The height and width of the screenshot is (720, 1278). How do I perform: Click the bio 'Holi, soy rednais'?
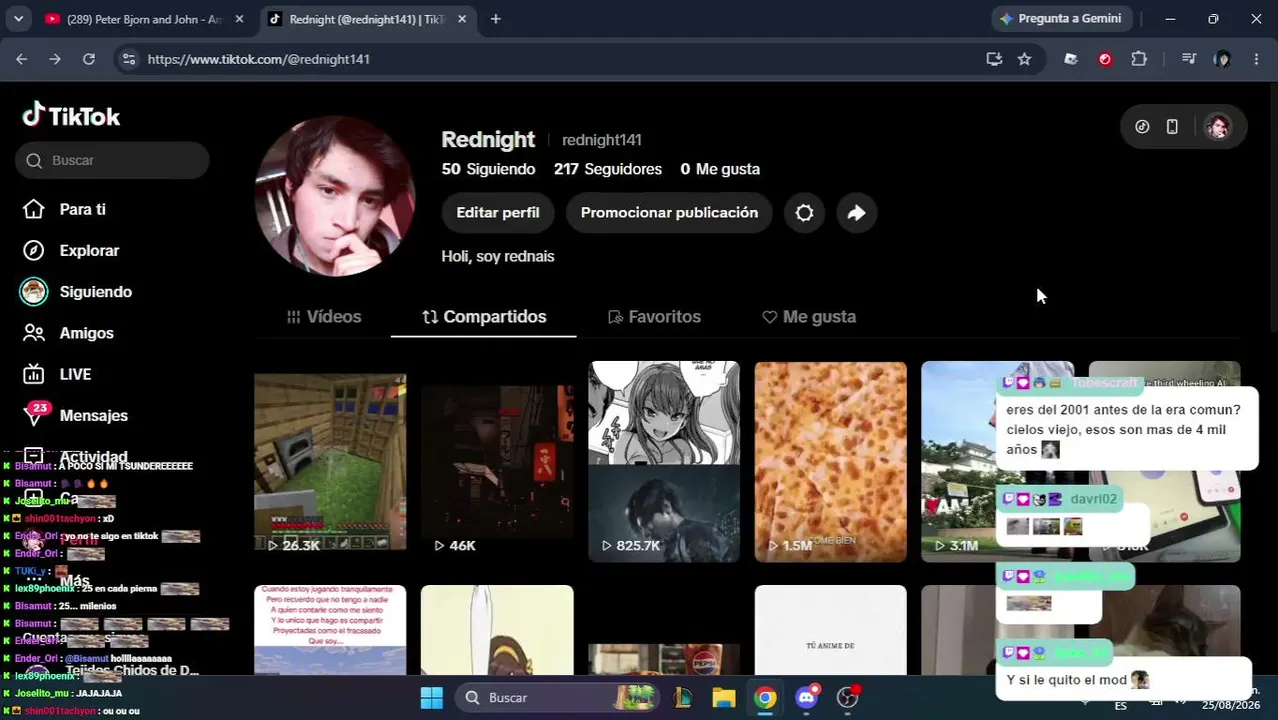pyautogui.click(x=498, y=256)
